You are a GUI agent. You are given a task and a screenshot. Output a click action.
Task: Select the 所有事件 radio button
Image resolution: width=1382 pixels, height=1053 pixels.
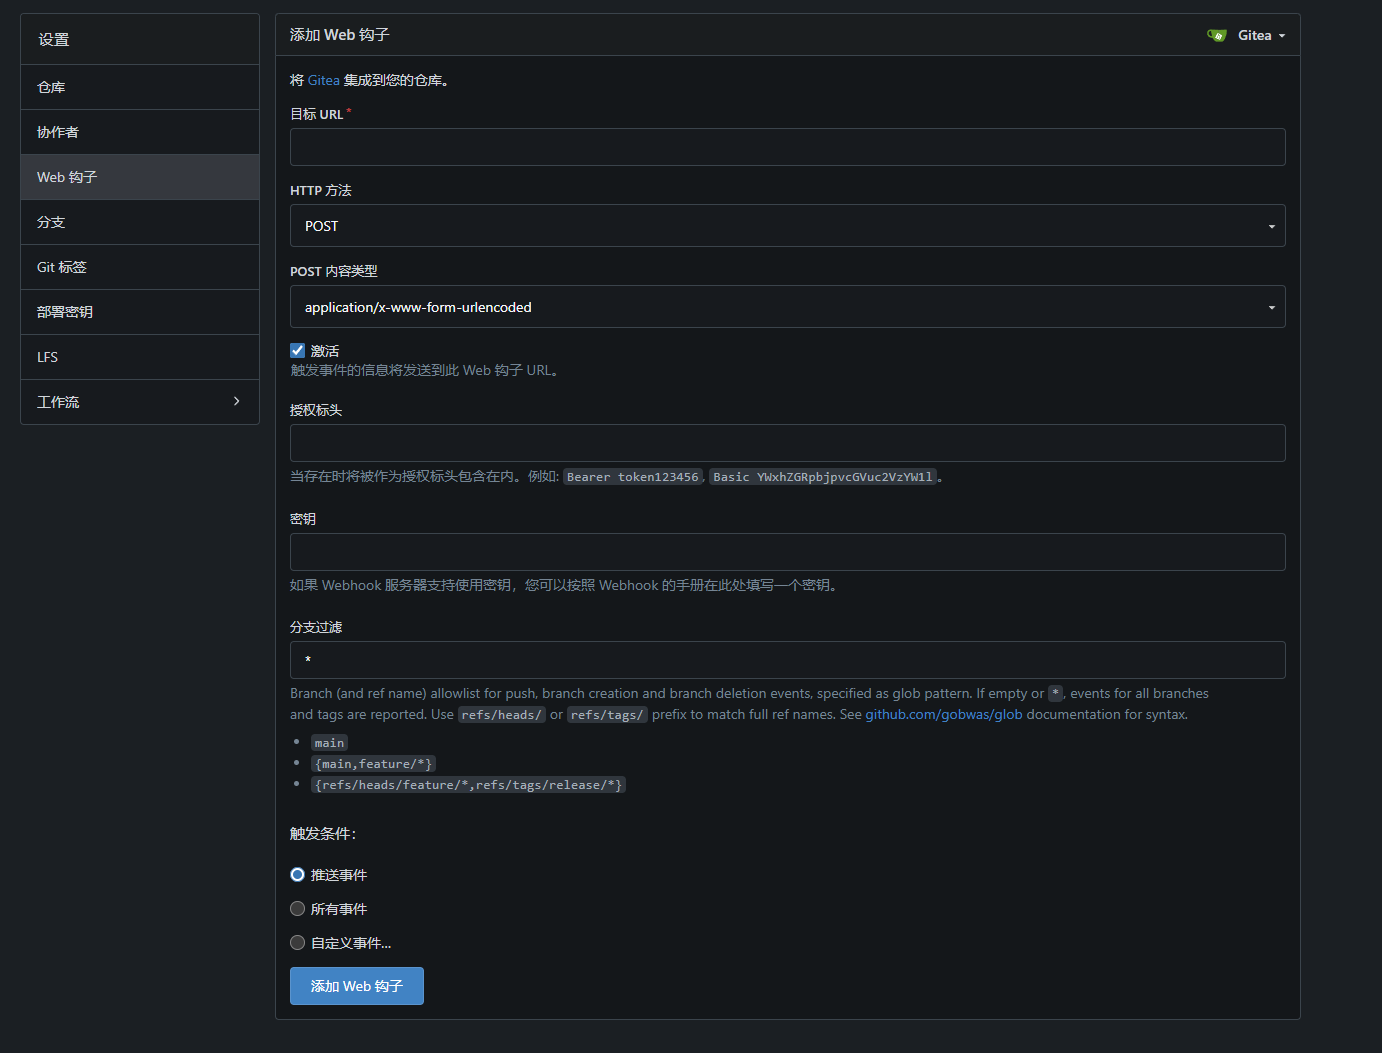pyautogui.click(x=297, y=908)
